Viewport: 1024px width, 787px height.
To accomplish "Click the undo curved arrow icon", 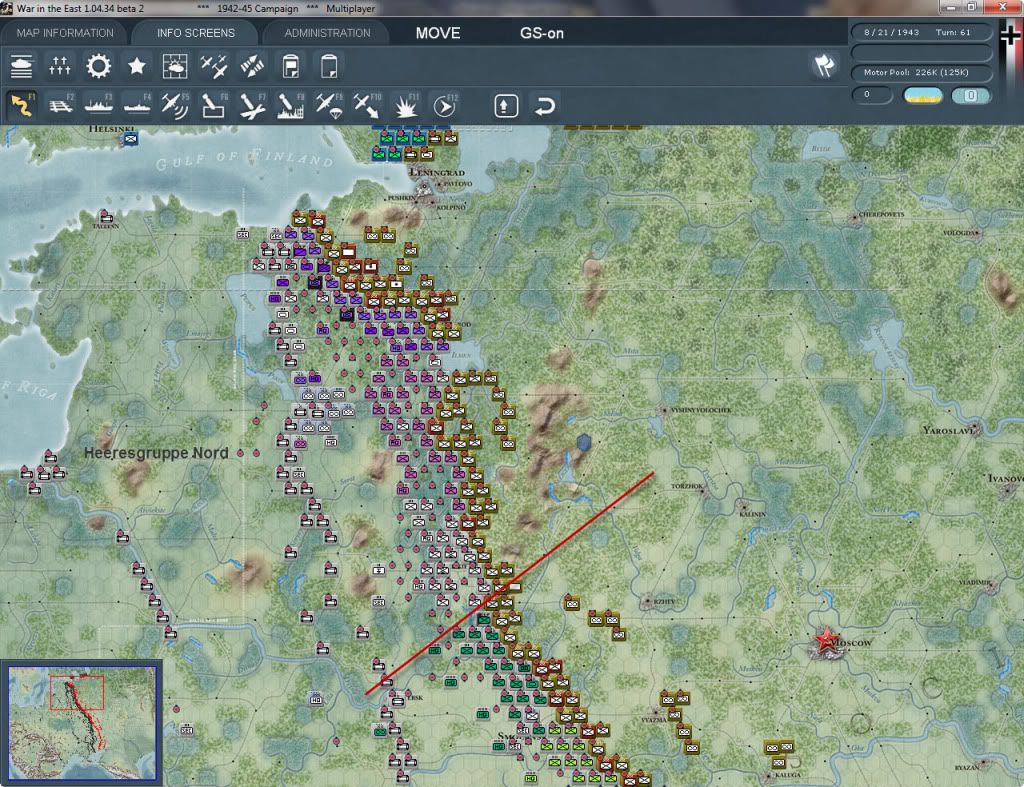I will [545, 106].
